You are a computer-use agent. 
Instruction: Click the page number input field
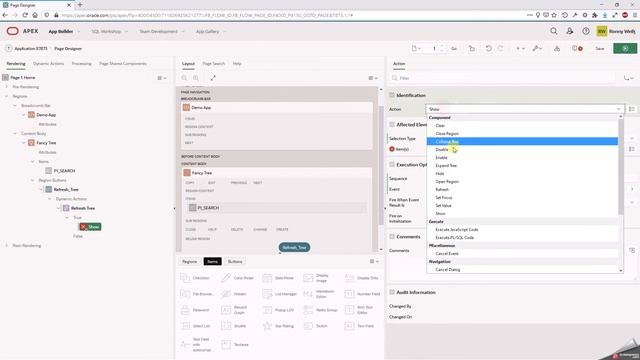pyautogui.click(x=435, y=48)
